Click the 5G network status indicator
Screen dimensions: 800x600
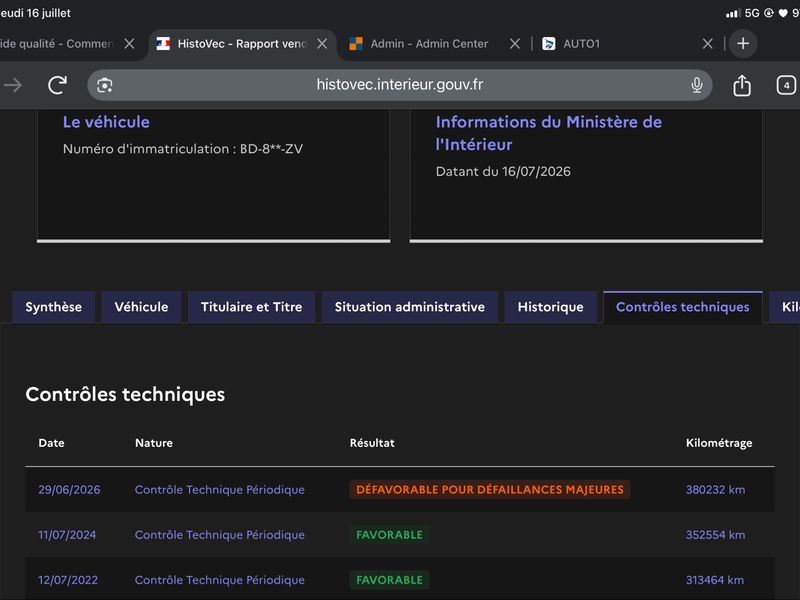(x=752, y=13)
